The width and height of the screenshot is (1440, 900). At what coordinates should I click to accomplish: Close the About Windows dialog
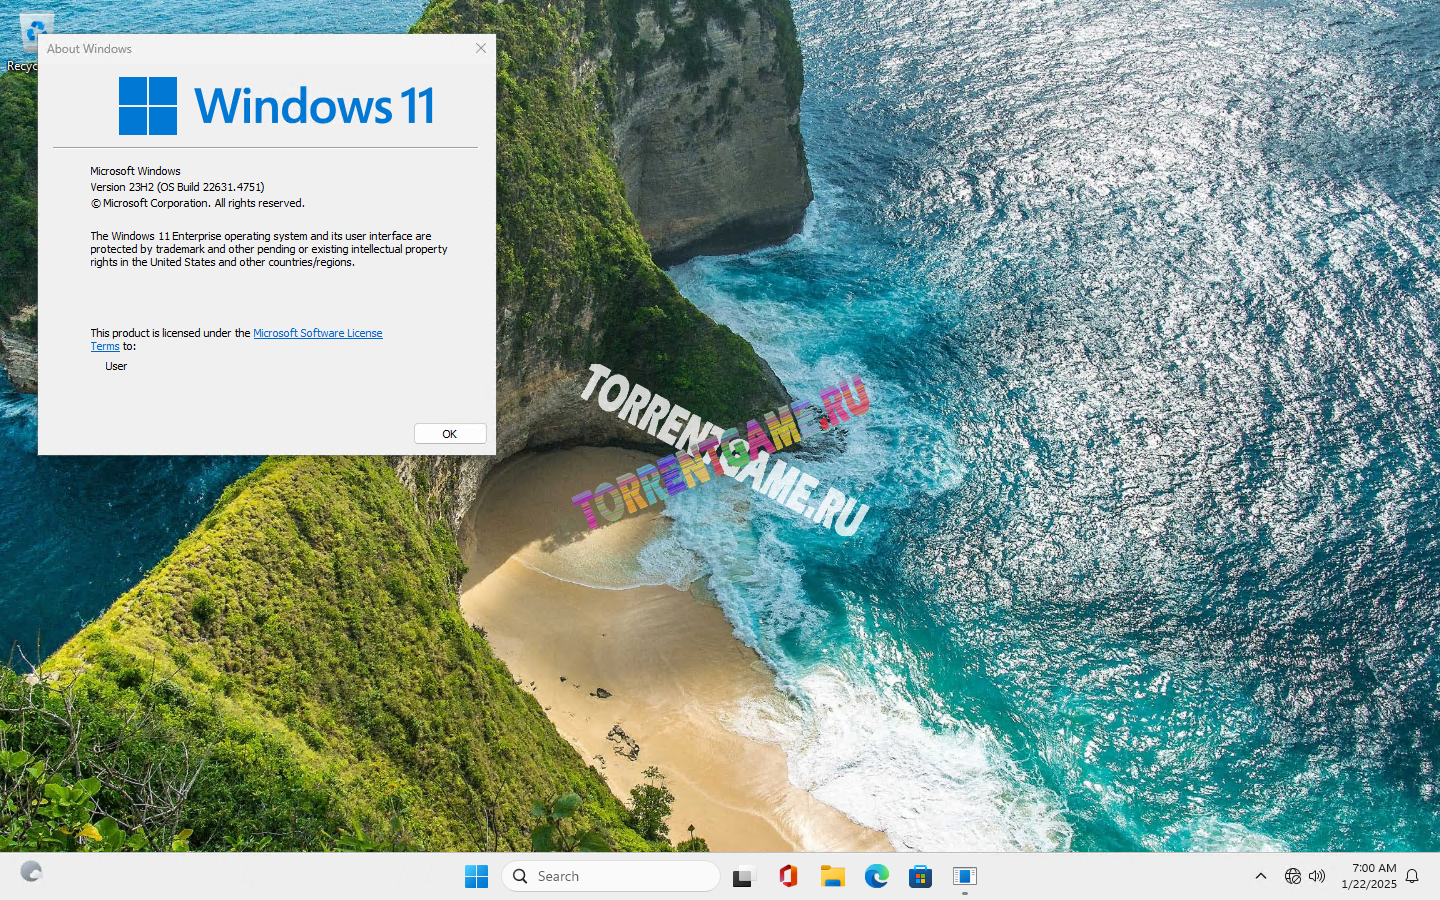pyautogui.click(x=481, y=48)
